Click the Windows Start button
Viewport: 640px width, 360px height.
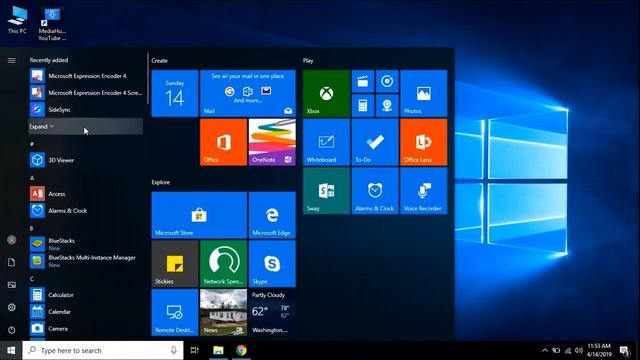pos(11,350)
